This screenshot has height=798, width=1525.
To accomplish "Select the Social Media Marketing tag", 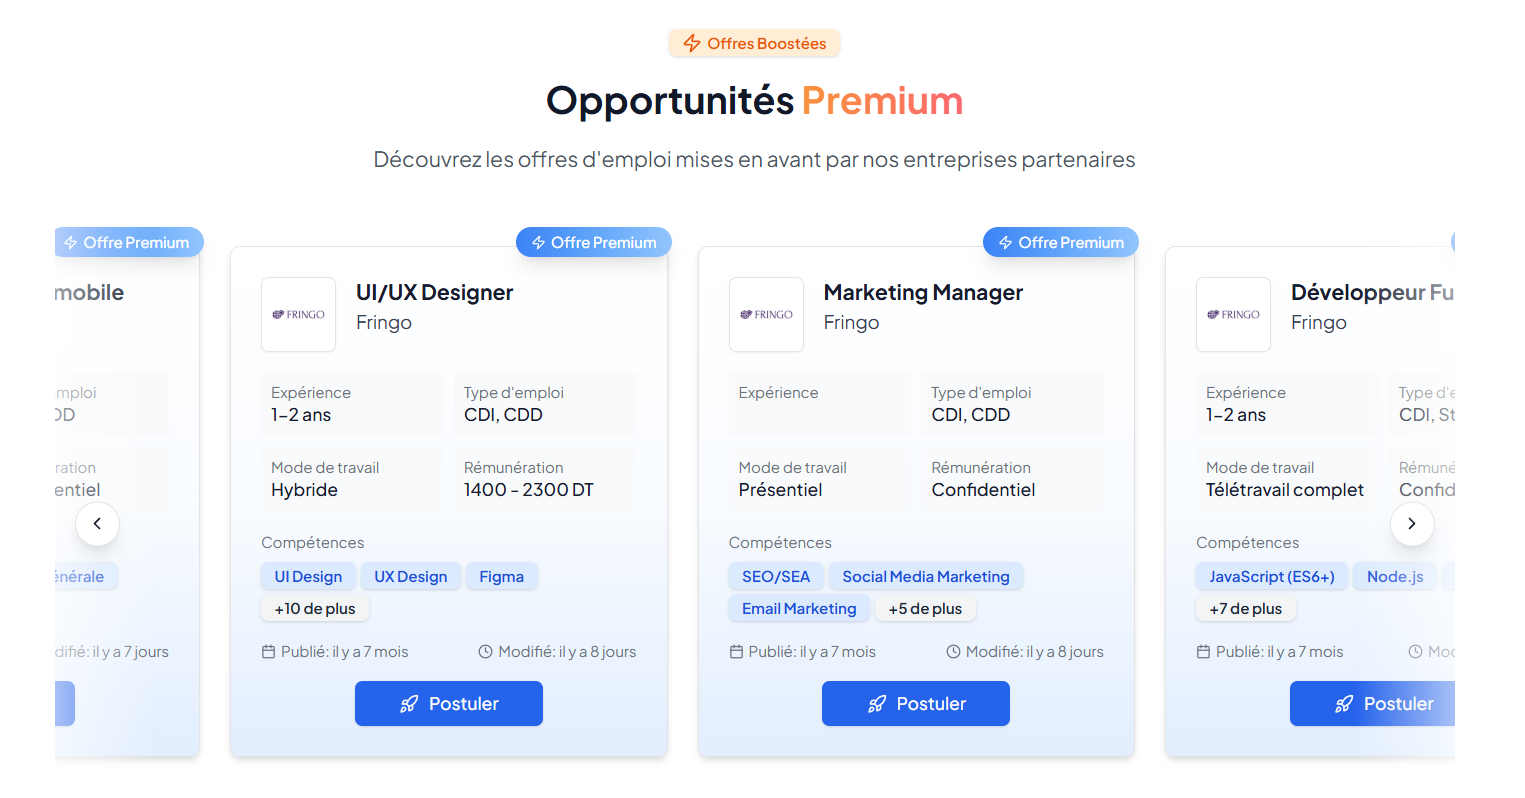I will tap(925, 577).
